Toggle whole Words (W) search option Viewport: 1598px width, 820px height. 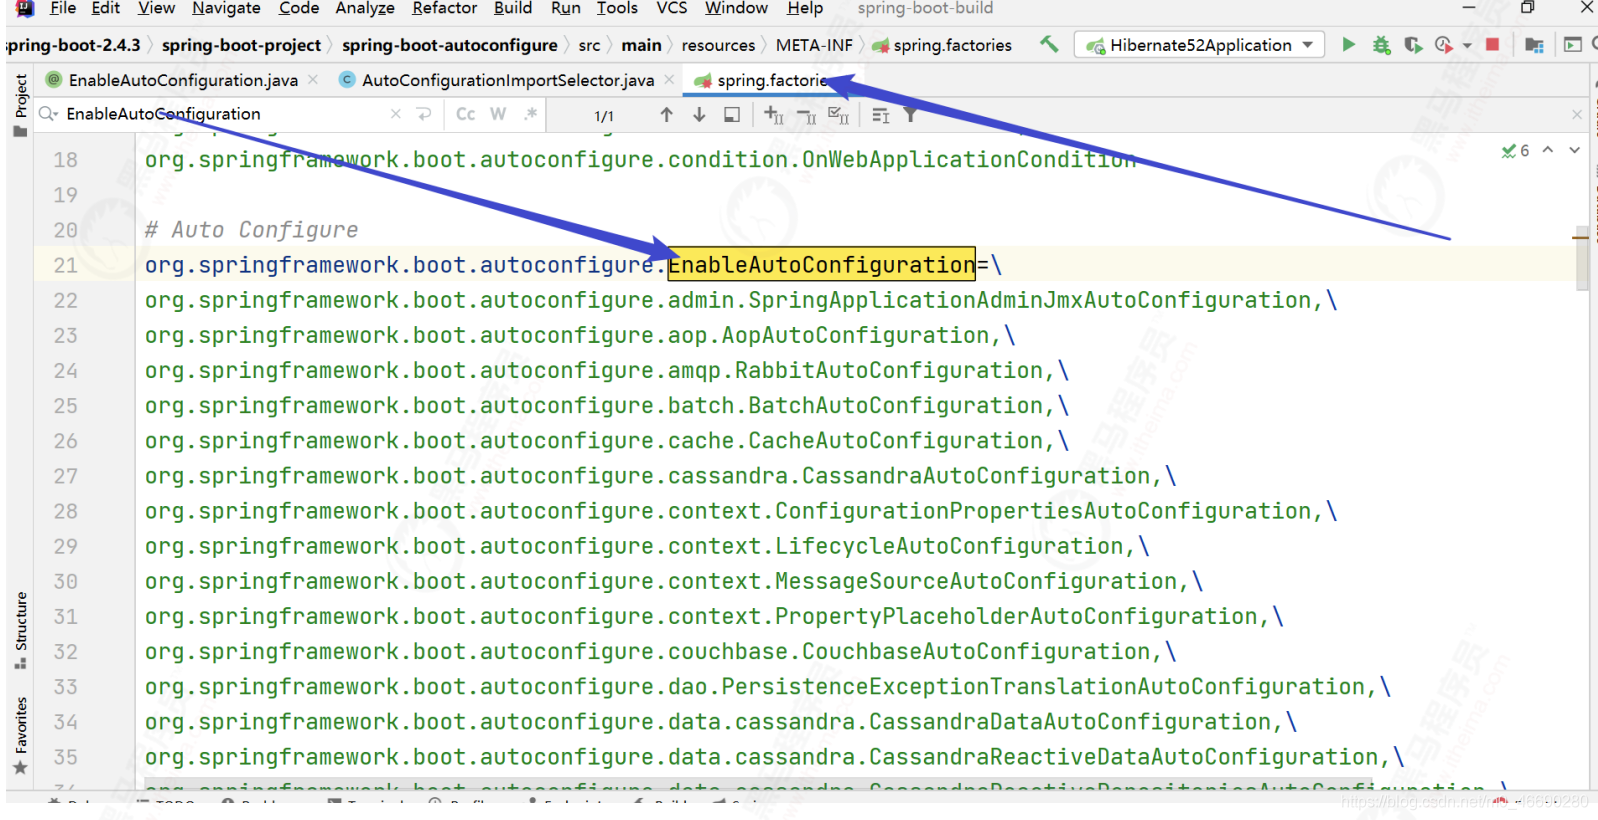pos(498,114)
